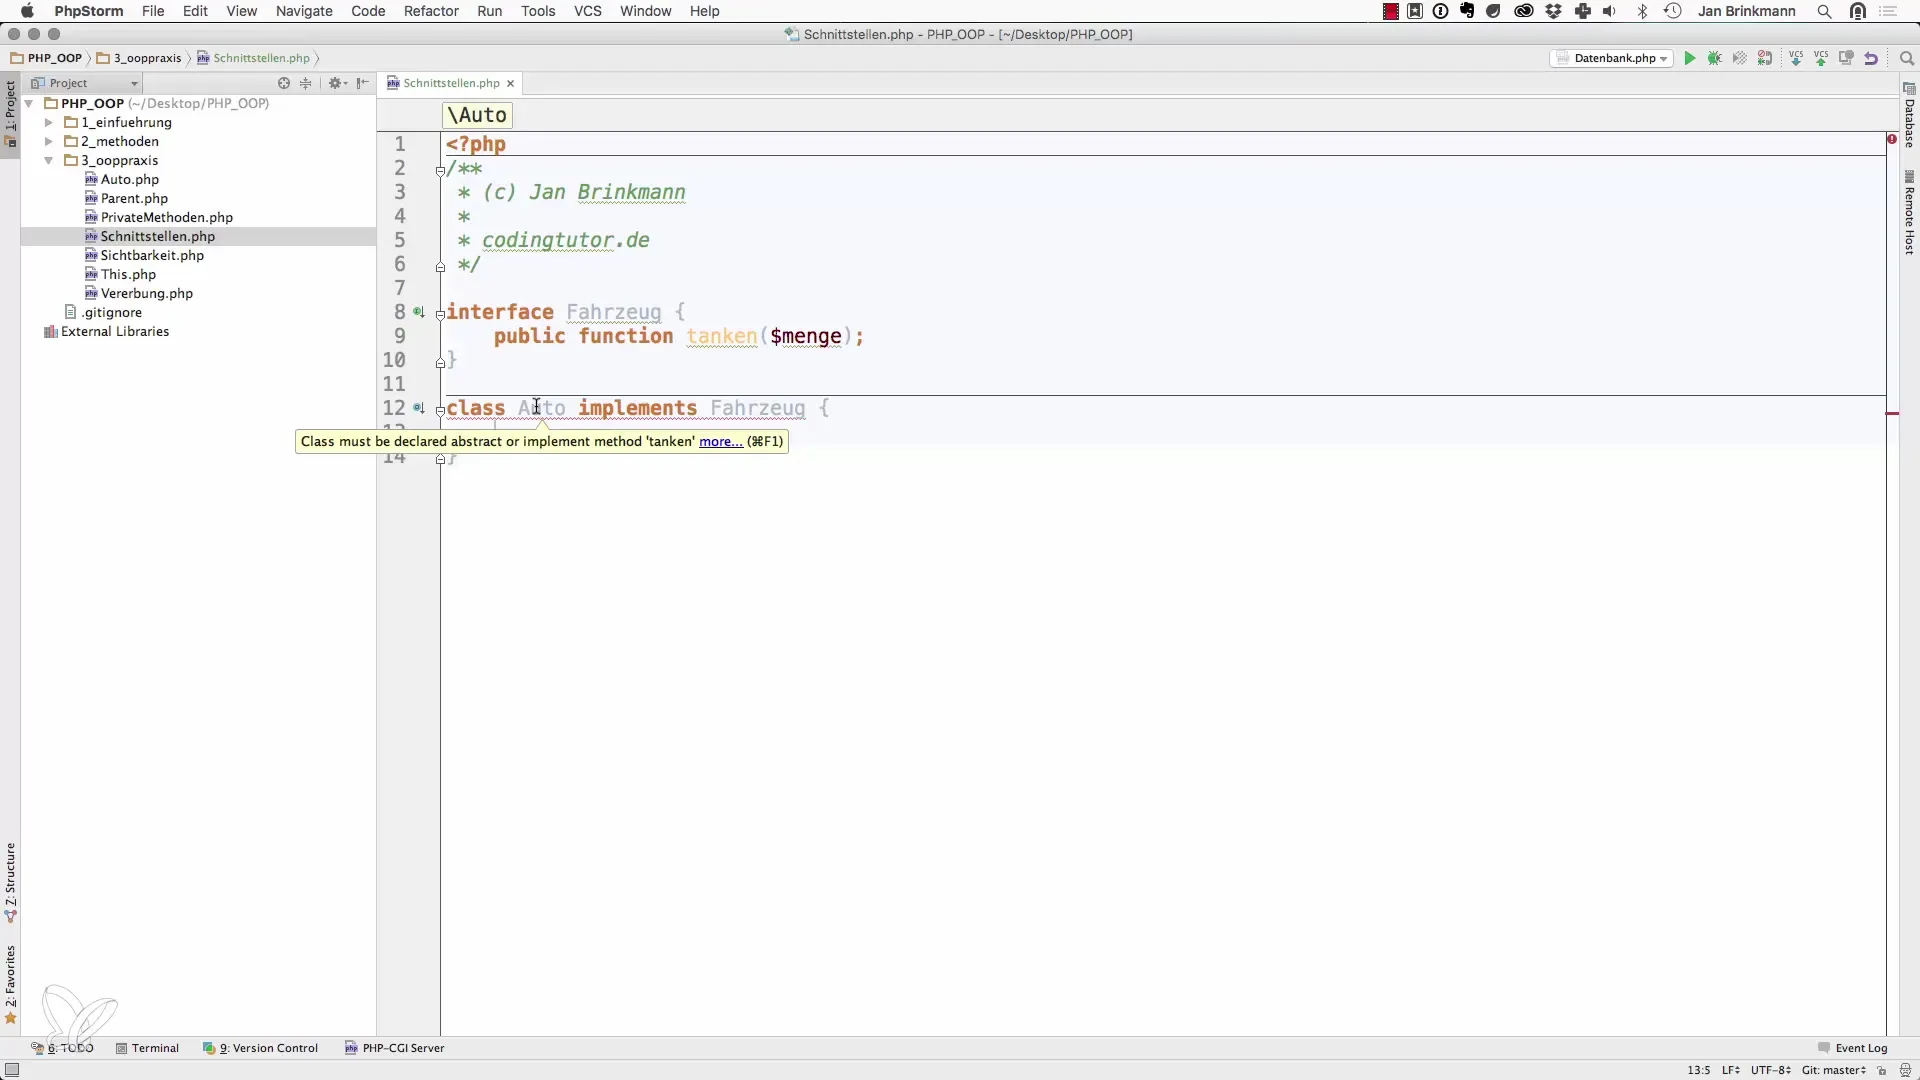Image resolution: width=1920 pixels, height=1080 pixels.
Task: Open the Tools menu
Action: coord(538,11)
